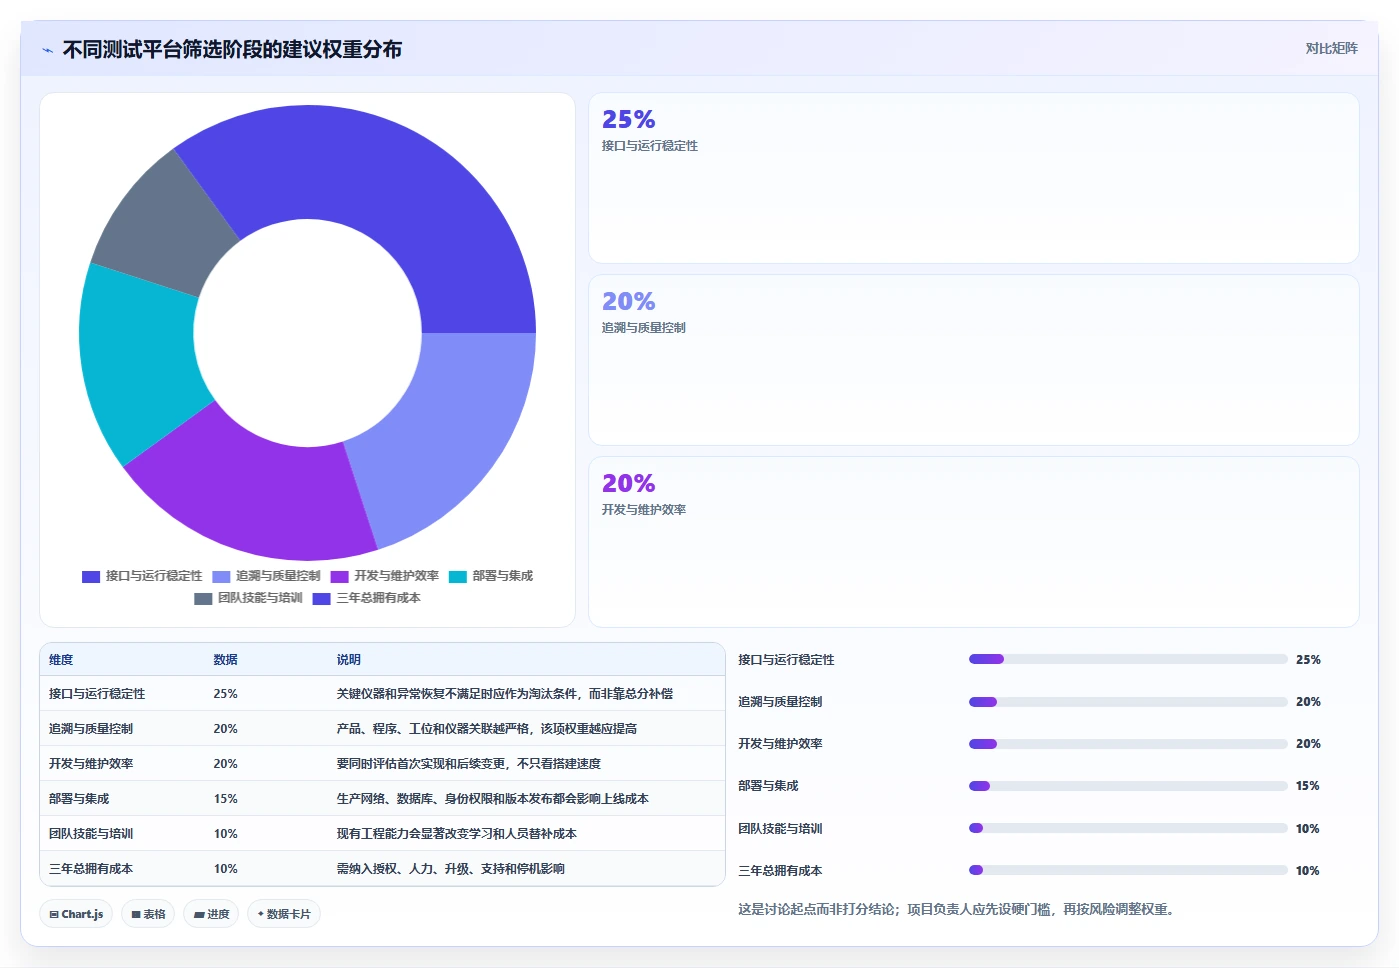Toggle legend item 三年总拥有成本
The image size is (1399, 968).
coord(366,598)
